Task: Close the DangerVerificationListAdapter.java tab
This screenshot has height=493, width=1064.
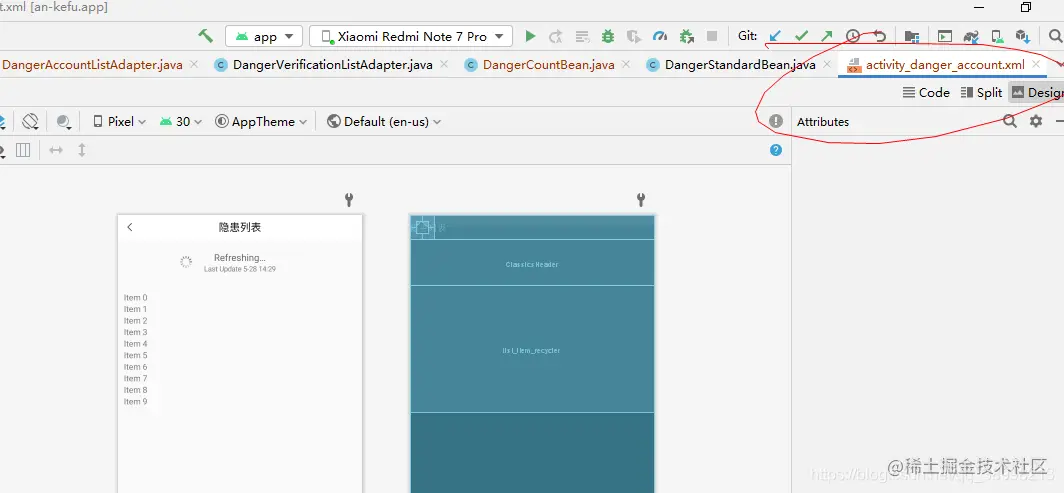Action: pos(444,64)
